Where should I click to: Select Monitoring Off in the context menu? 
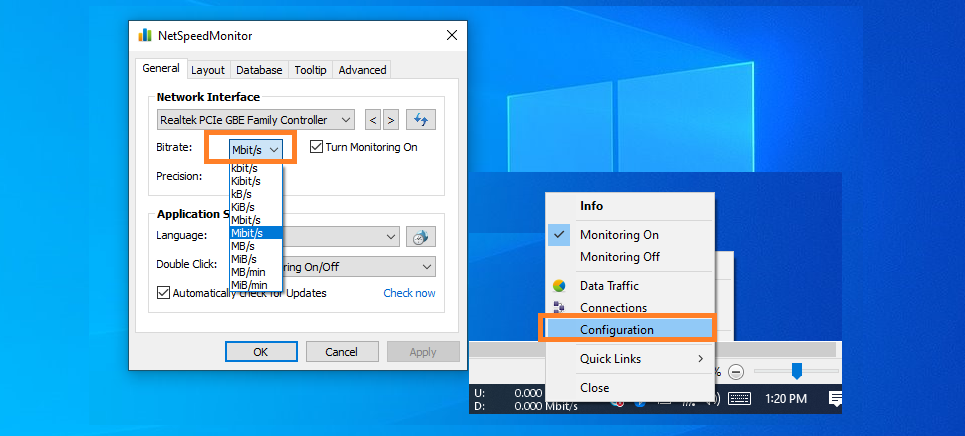tap(630, 256)
